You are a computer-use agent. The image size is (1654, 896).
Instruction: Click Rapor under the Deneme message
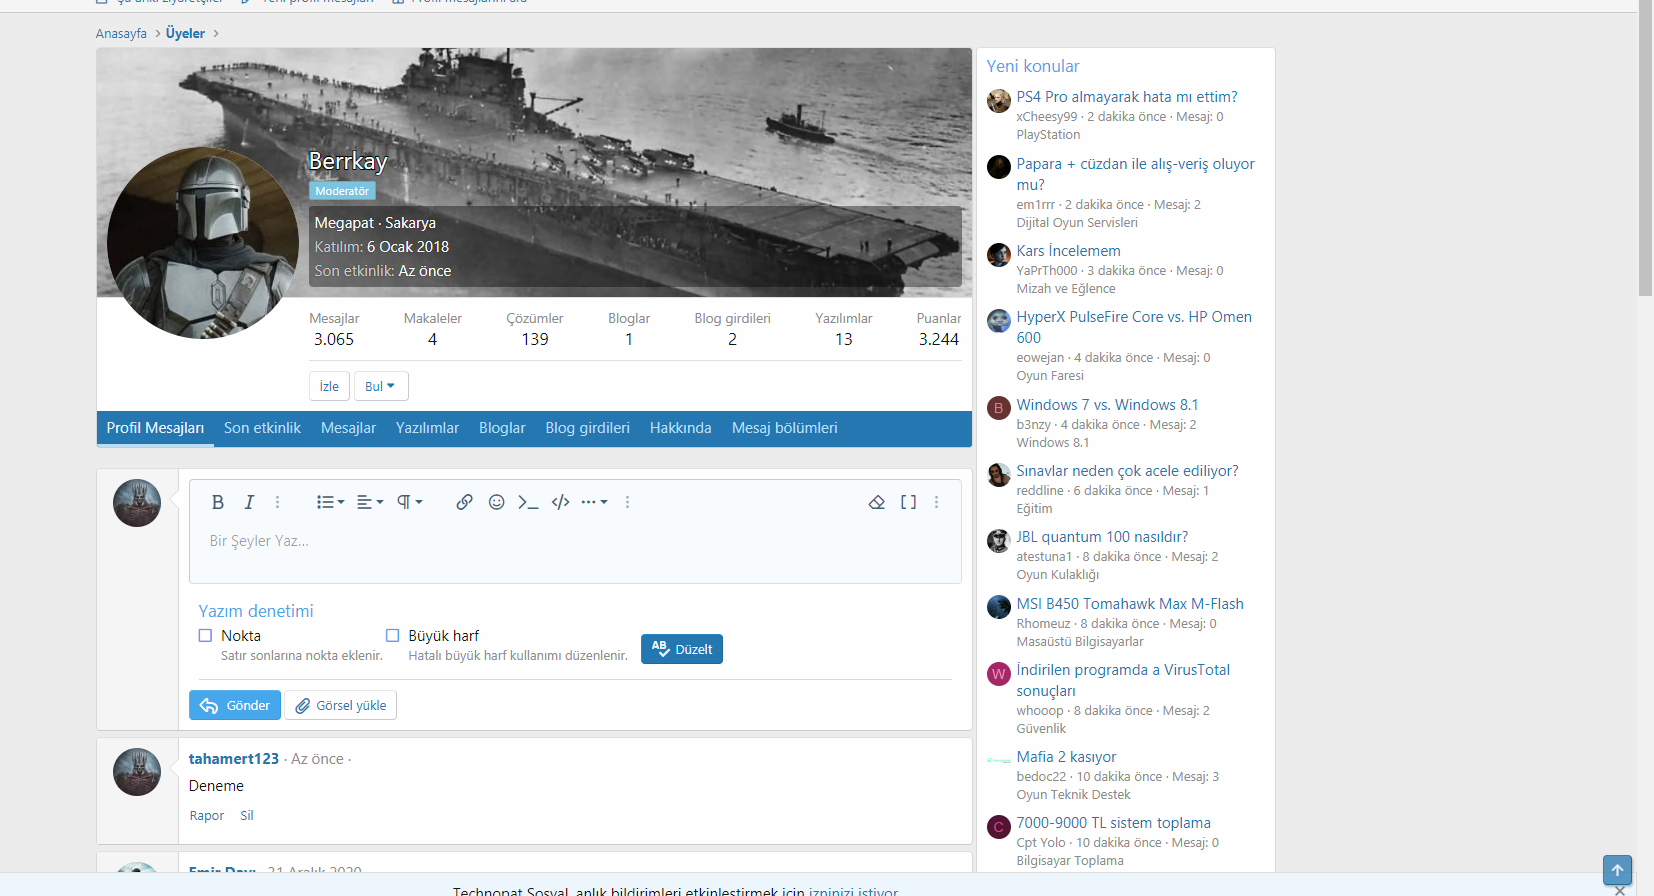tap(207, 816)
